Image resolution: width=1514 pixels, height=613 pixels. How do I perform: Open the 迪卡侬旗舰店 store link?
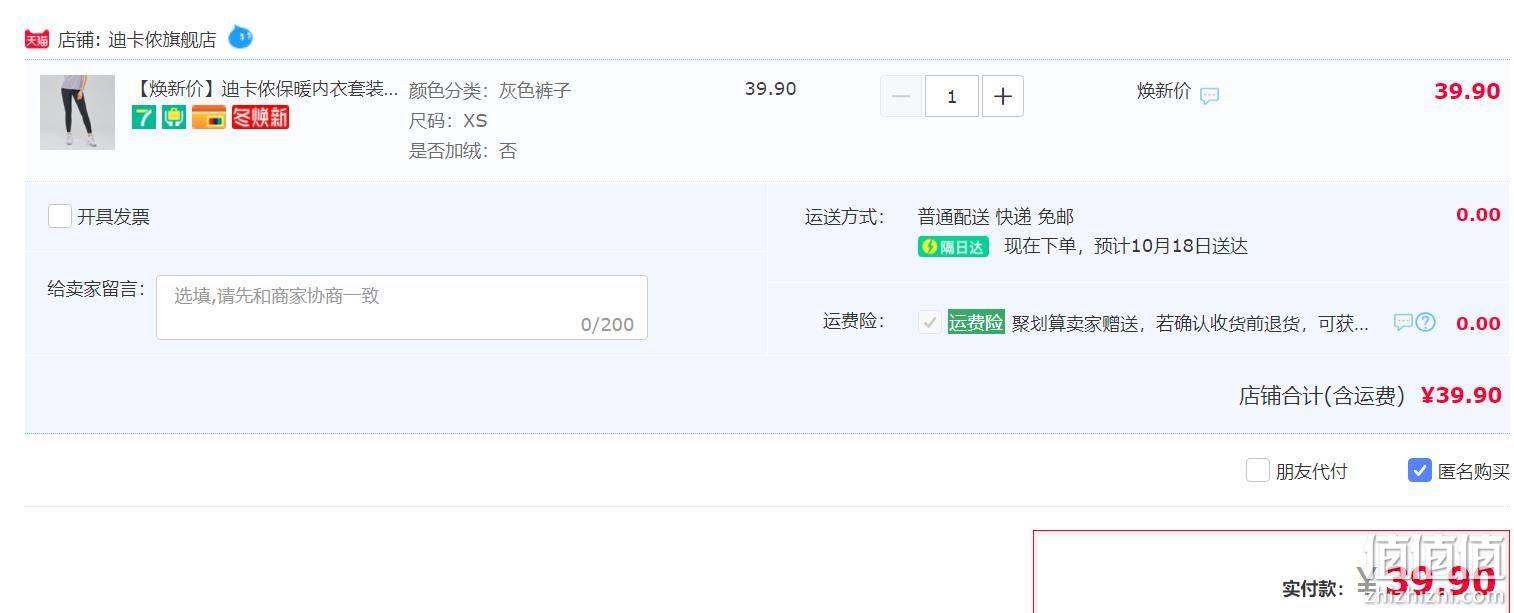pos(162,40)
